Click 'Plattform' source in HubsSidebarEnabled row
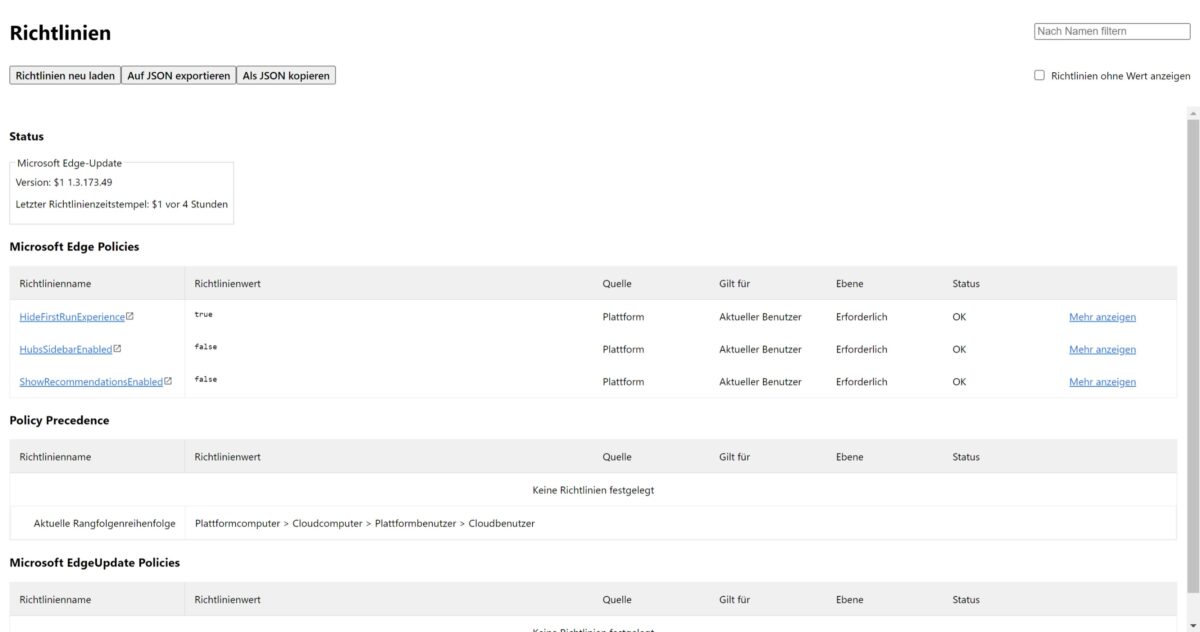The height and width of the screenshot is (632, 1200). (623, 349)
